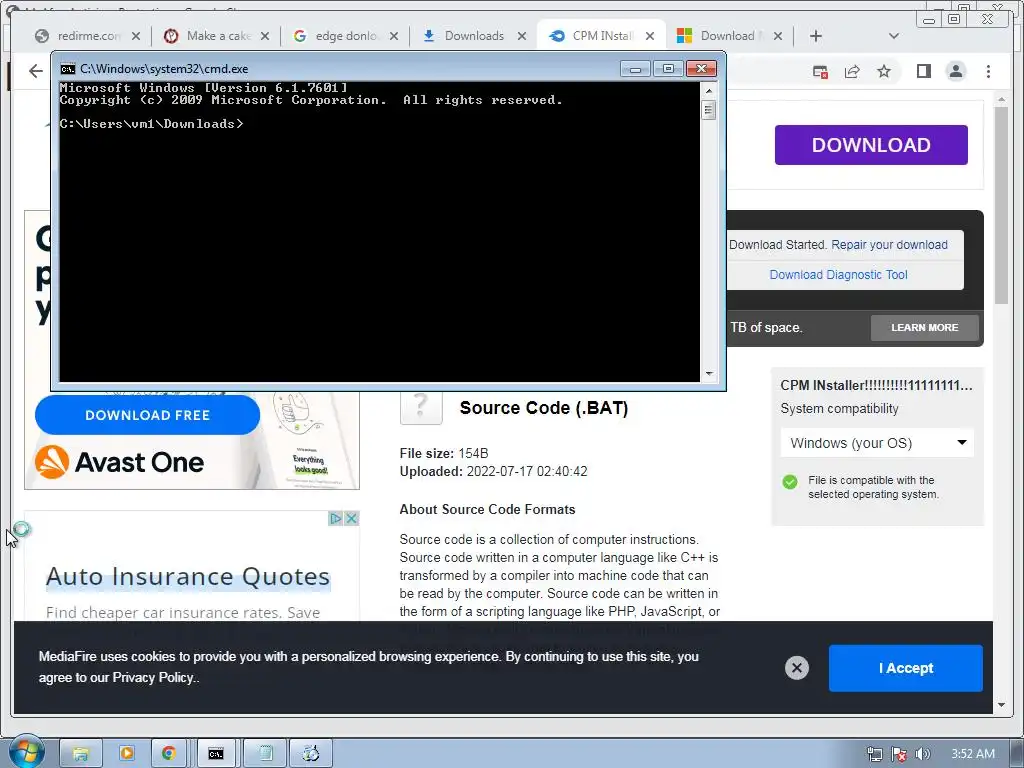Viewport: 1024px width, 768px height.
Task: Click the Notepad taskbar icon
Action: tap(266, 754)
